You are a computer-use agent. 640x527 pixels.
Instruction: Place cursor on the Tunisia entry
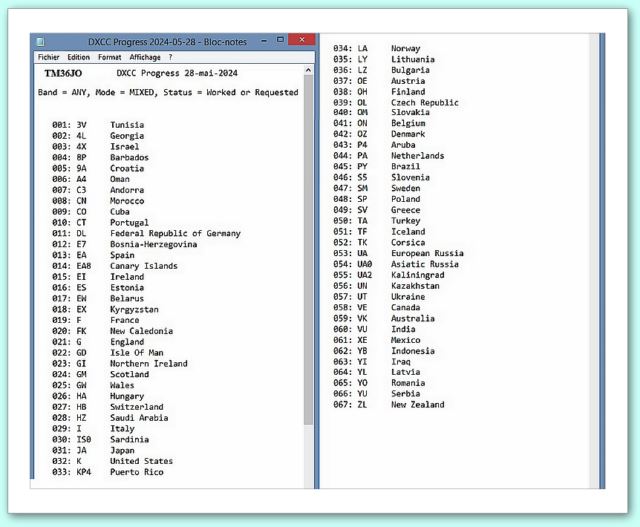(x=127, y=124)
